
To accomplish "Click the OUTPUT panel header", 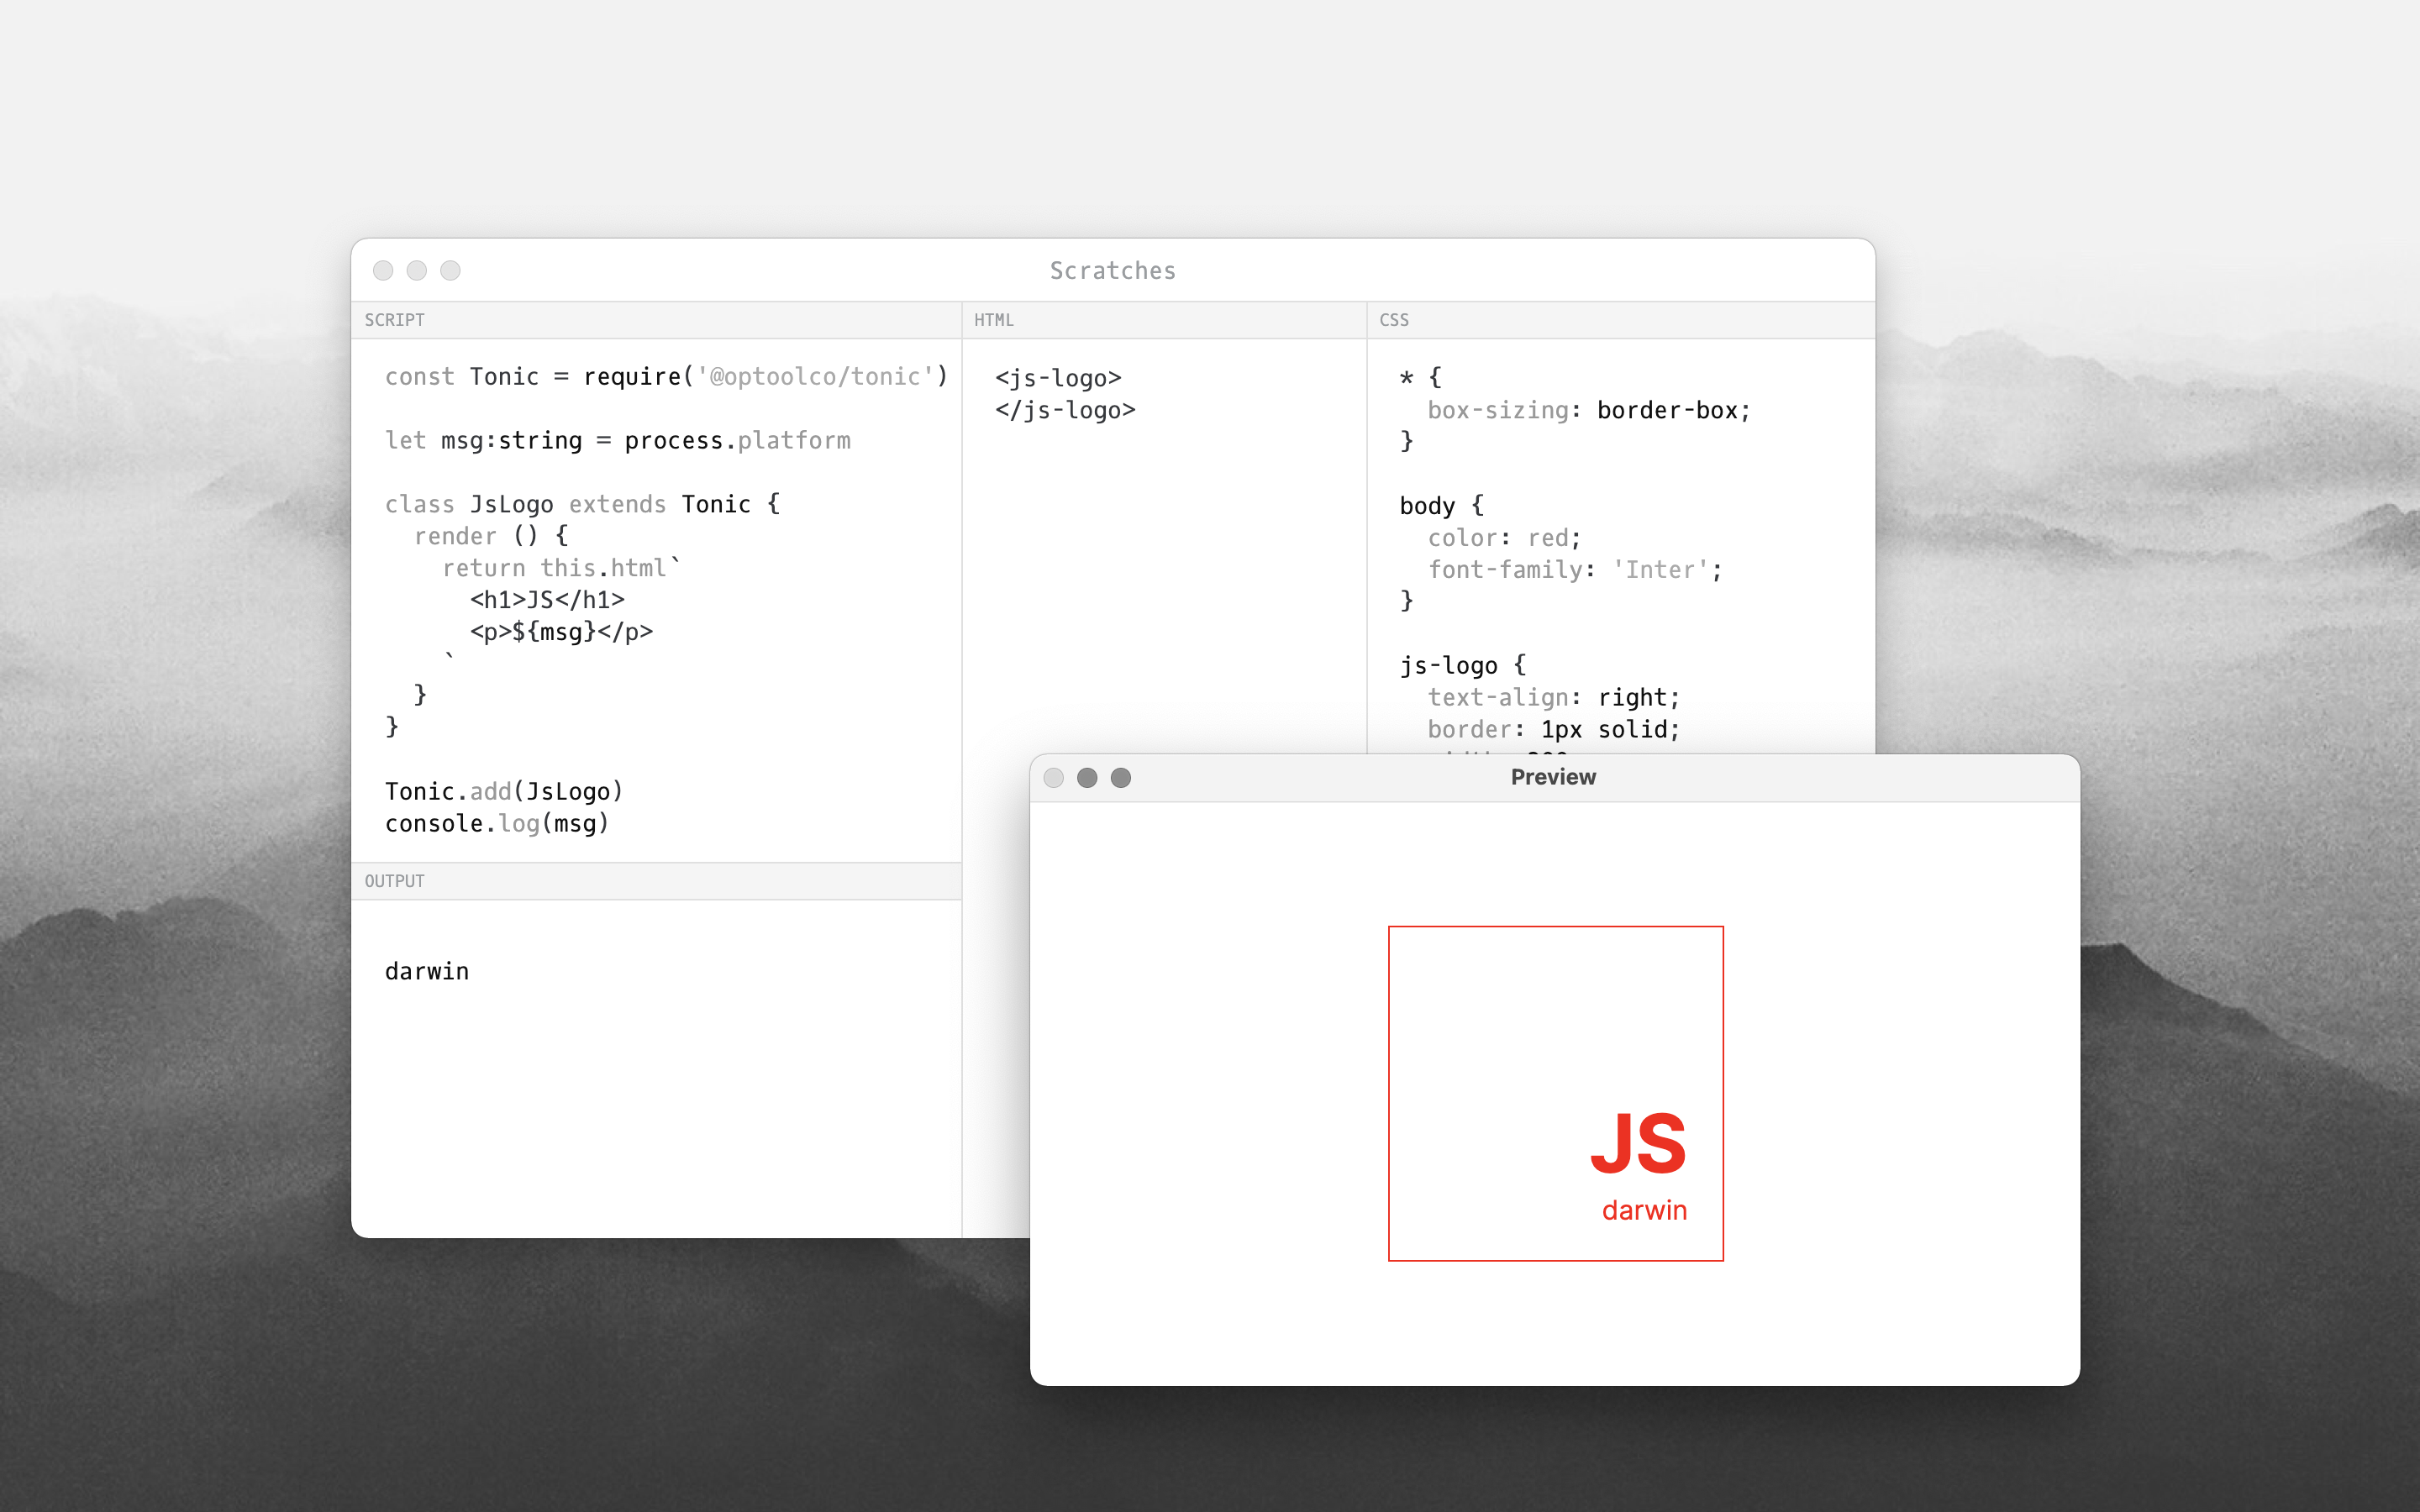I will click(x=394, y=881).
